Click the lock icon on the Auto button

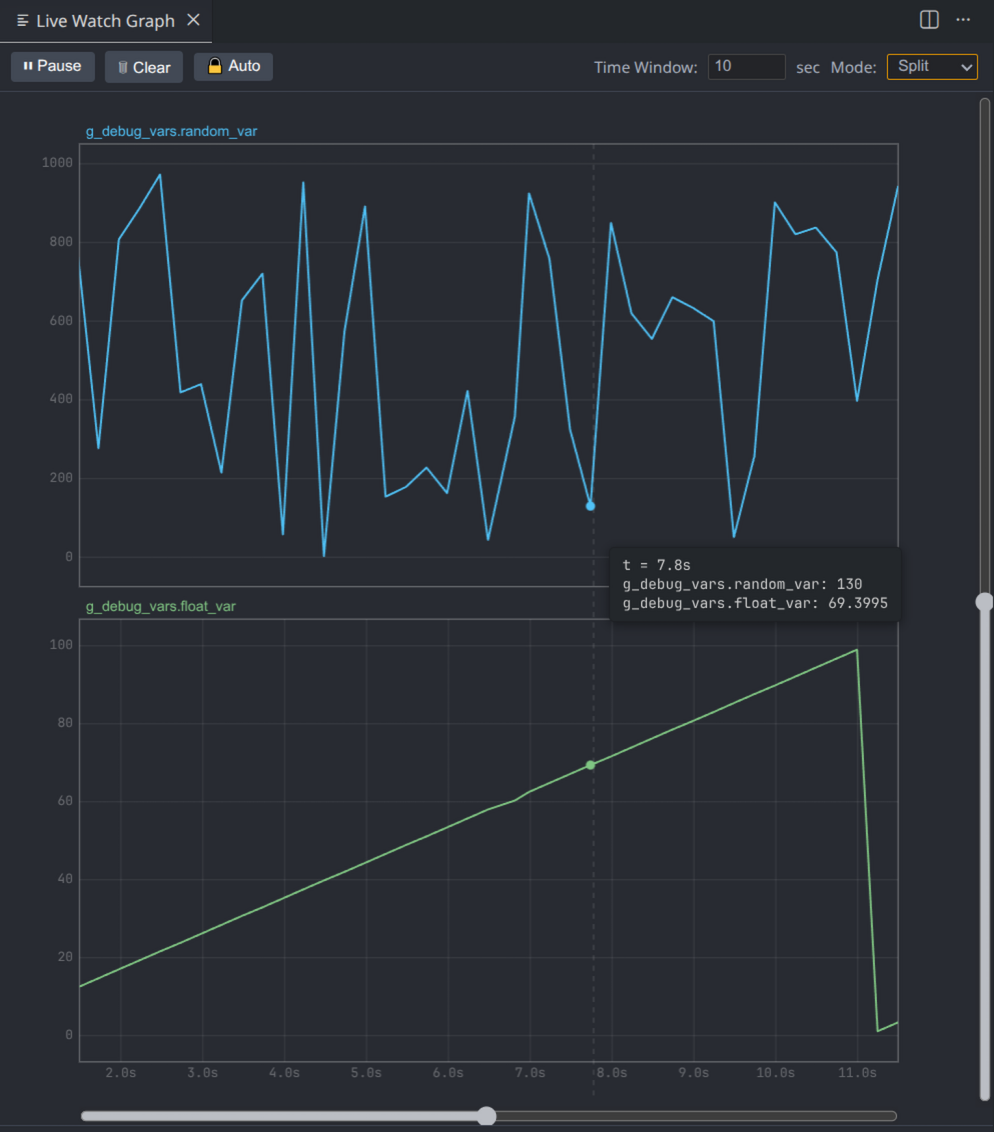[213, 66]
